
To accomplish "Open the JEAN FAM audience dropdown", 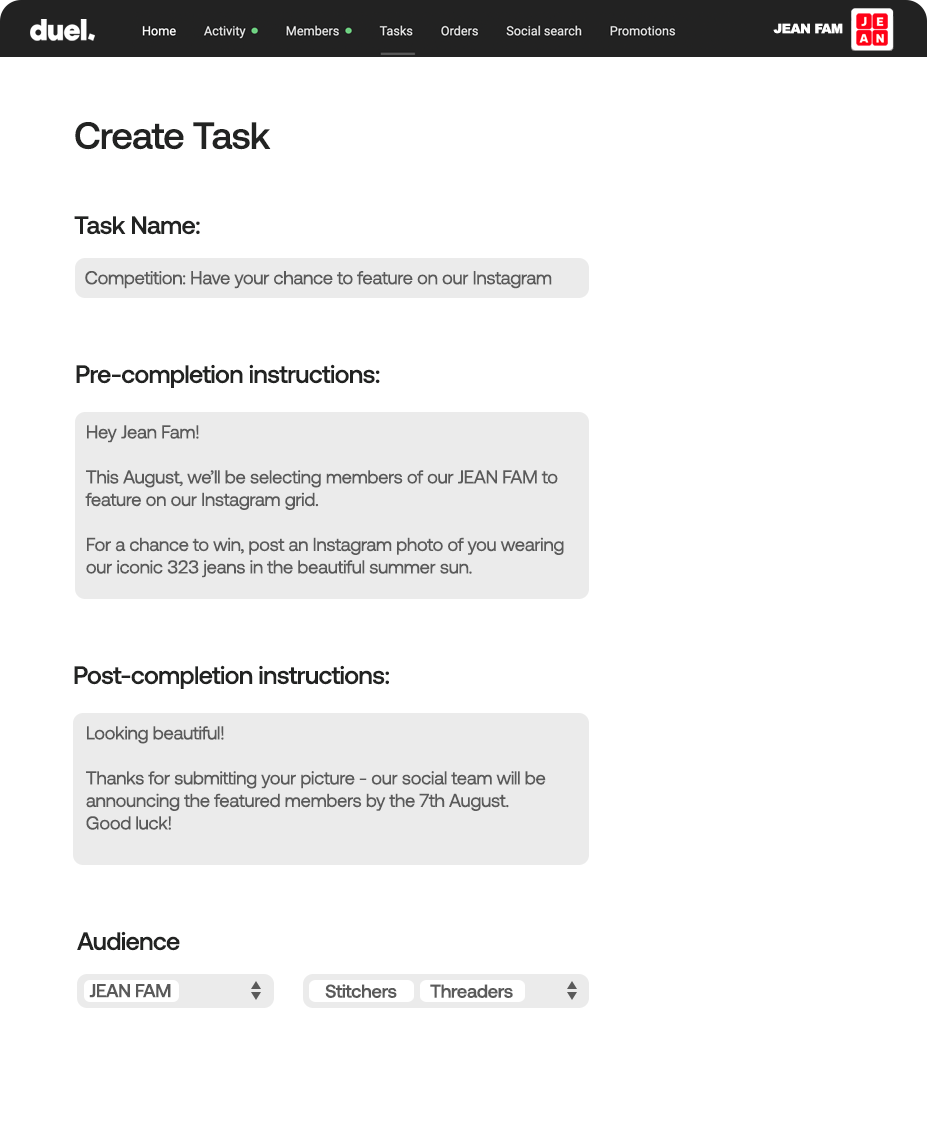I will (x=175, y=991).
